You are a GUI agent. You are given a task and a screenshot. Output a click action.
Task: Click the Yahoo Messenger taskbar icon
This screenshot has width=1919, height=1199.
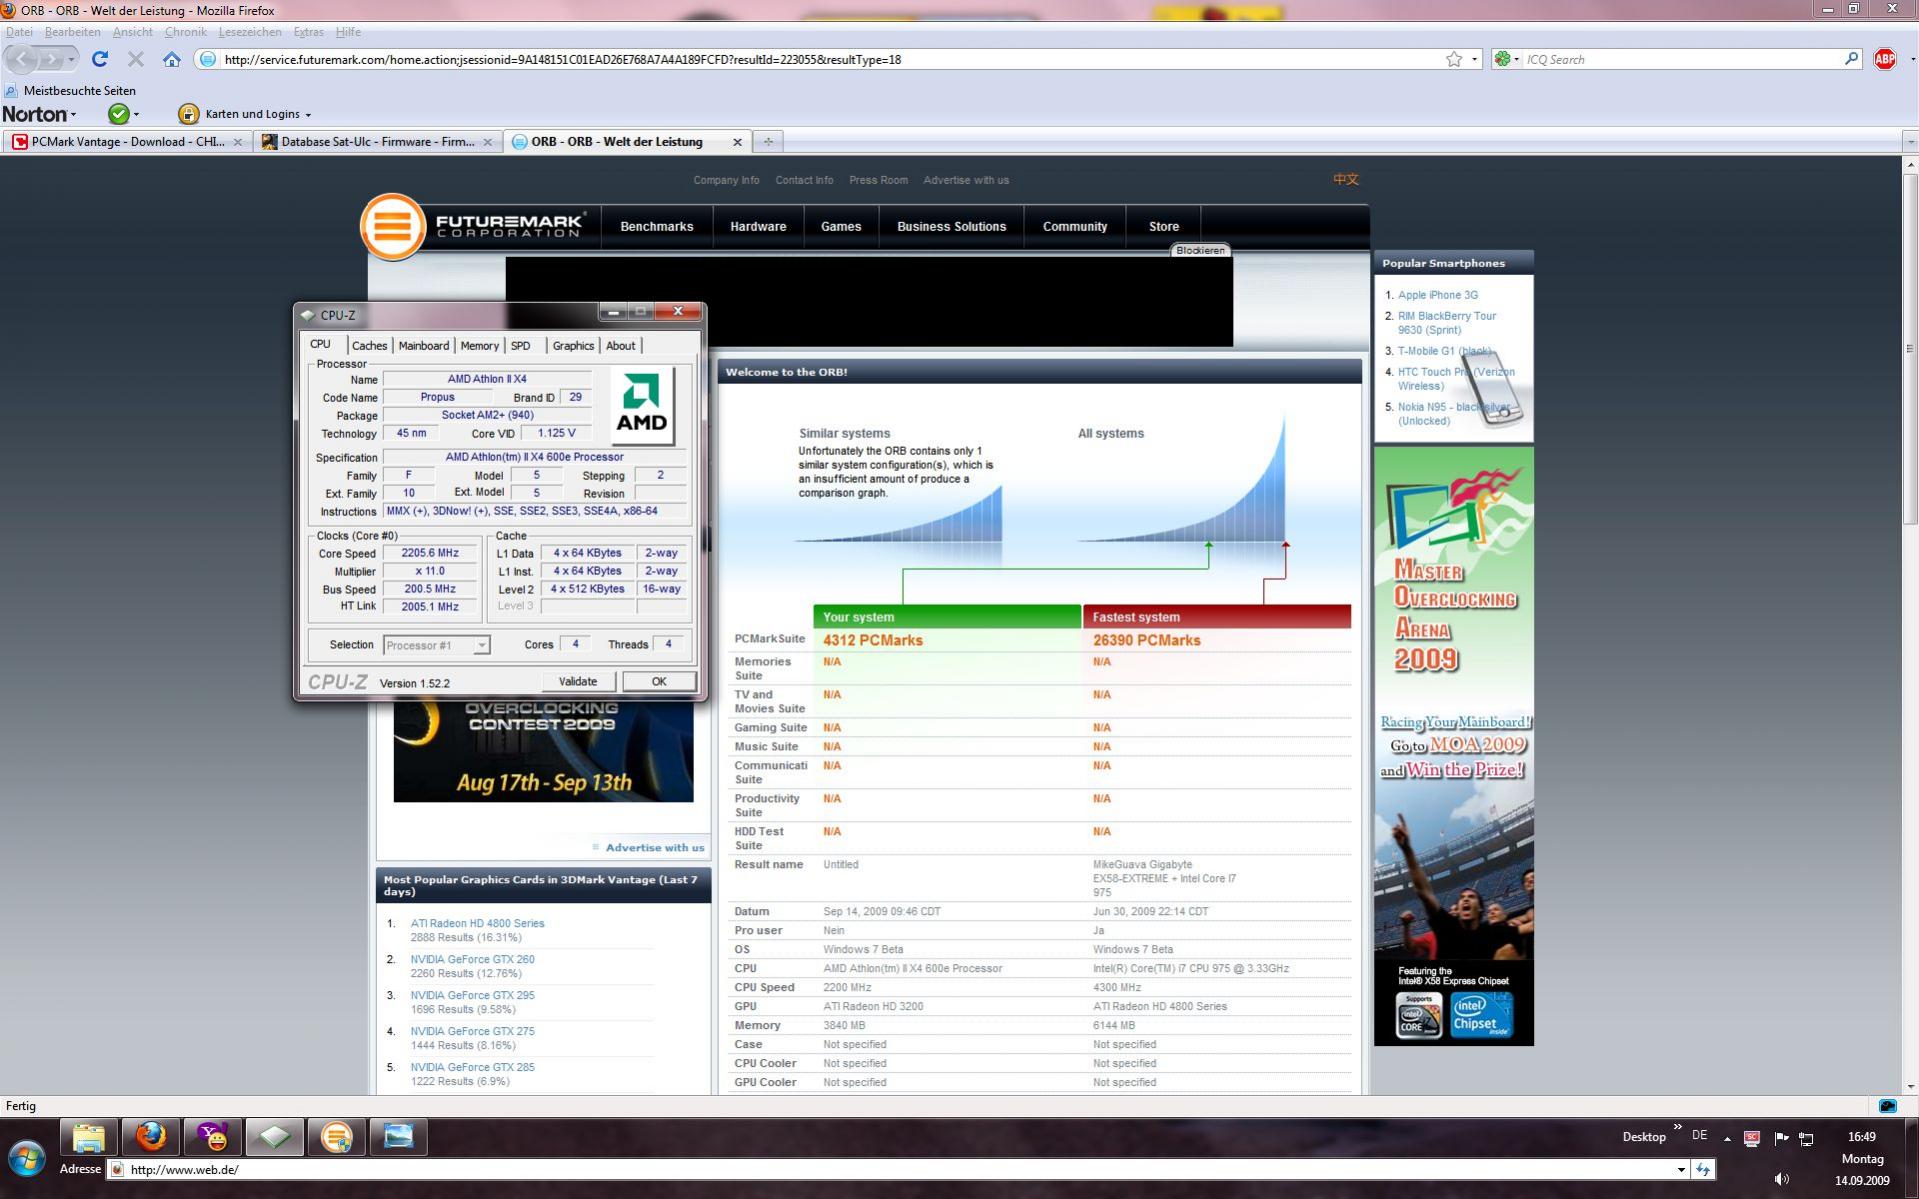click(x=213, y=1137)
